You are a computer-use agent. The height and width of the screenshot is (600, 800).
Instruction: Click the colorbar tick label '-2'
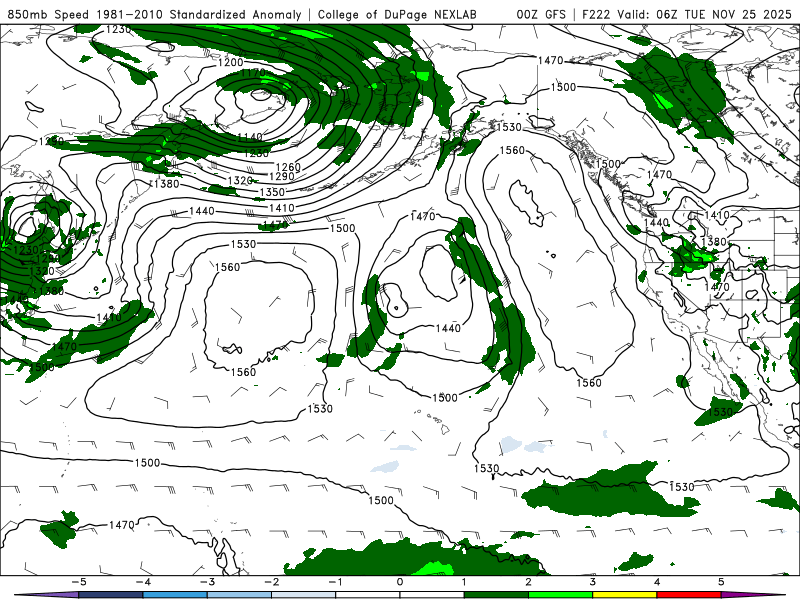[x=271, y=582]
